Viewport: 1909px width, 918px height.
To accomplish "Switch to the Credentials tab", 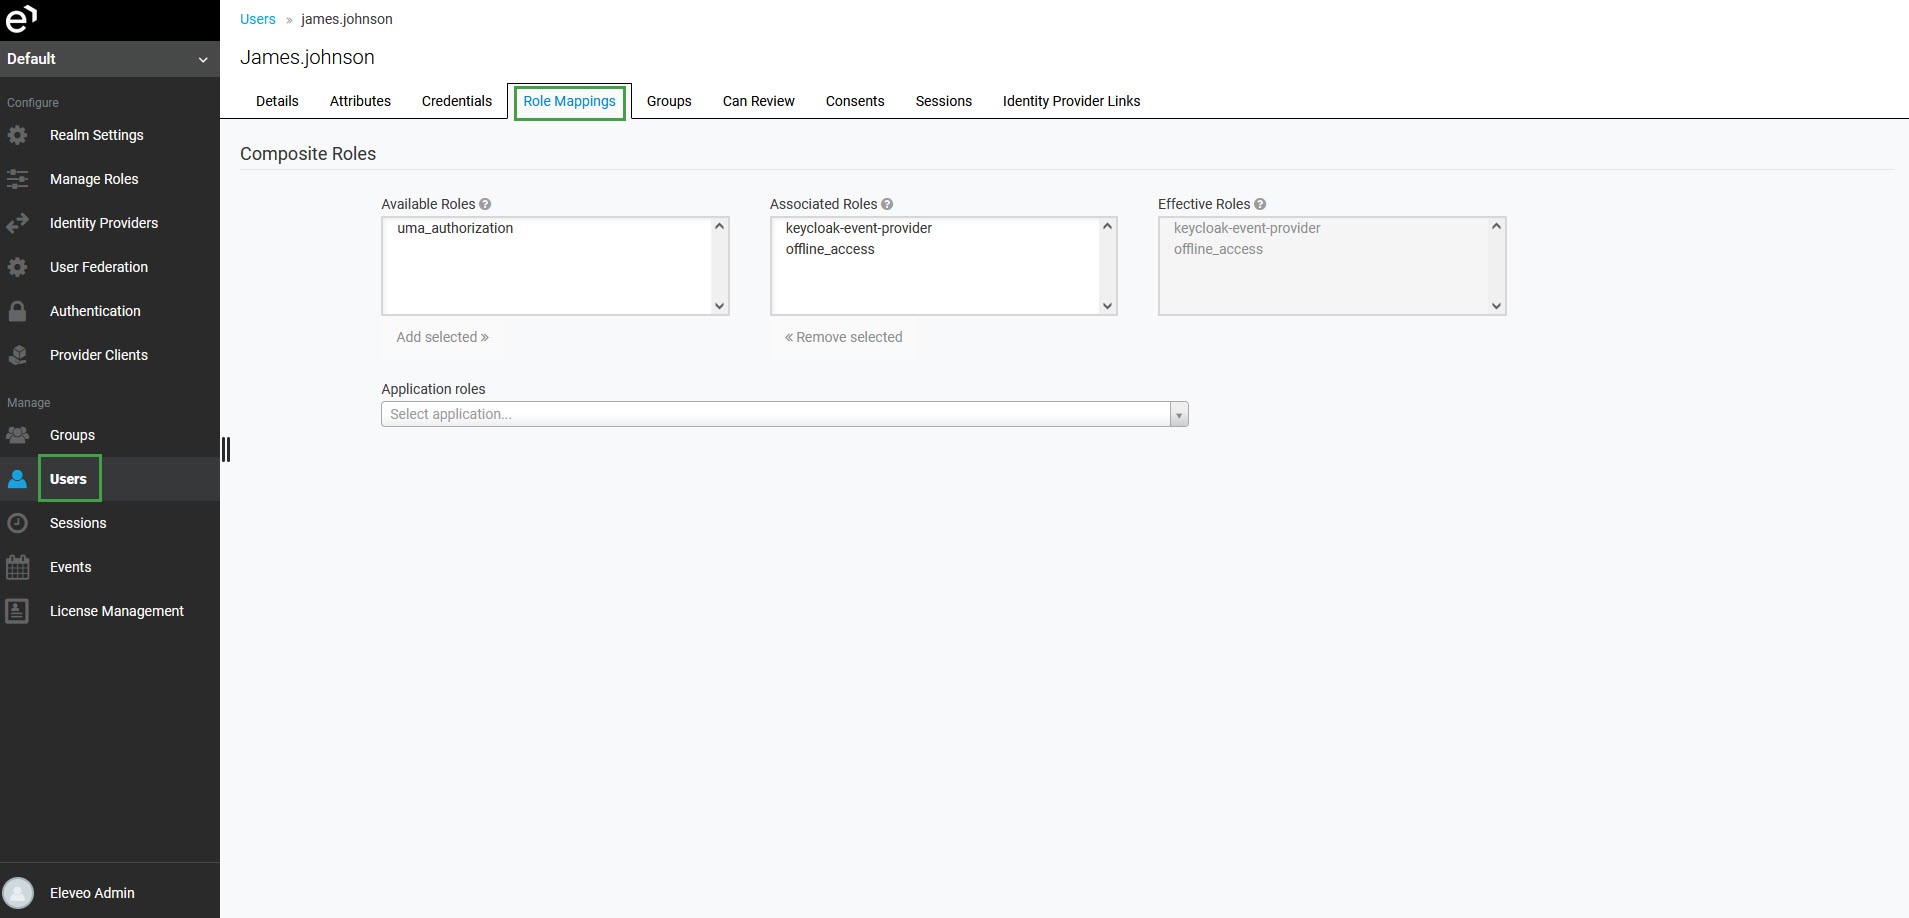I will tap(457, 101).
